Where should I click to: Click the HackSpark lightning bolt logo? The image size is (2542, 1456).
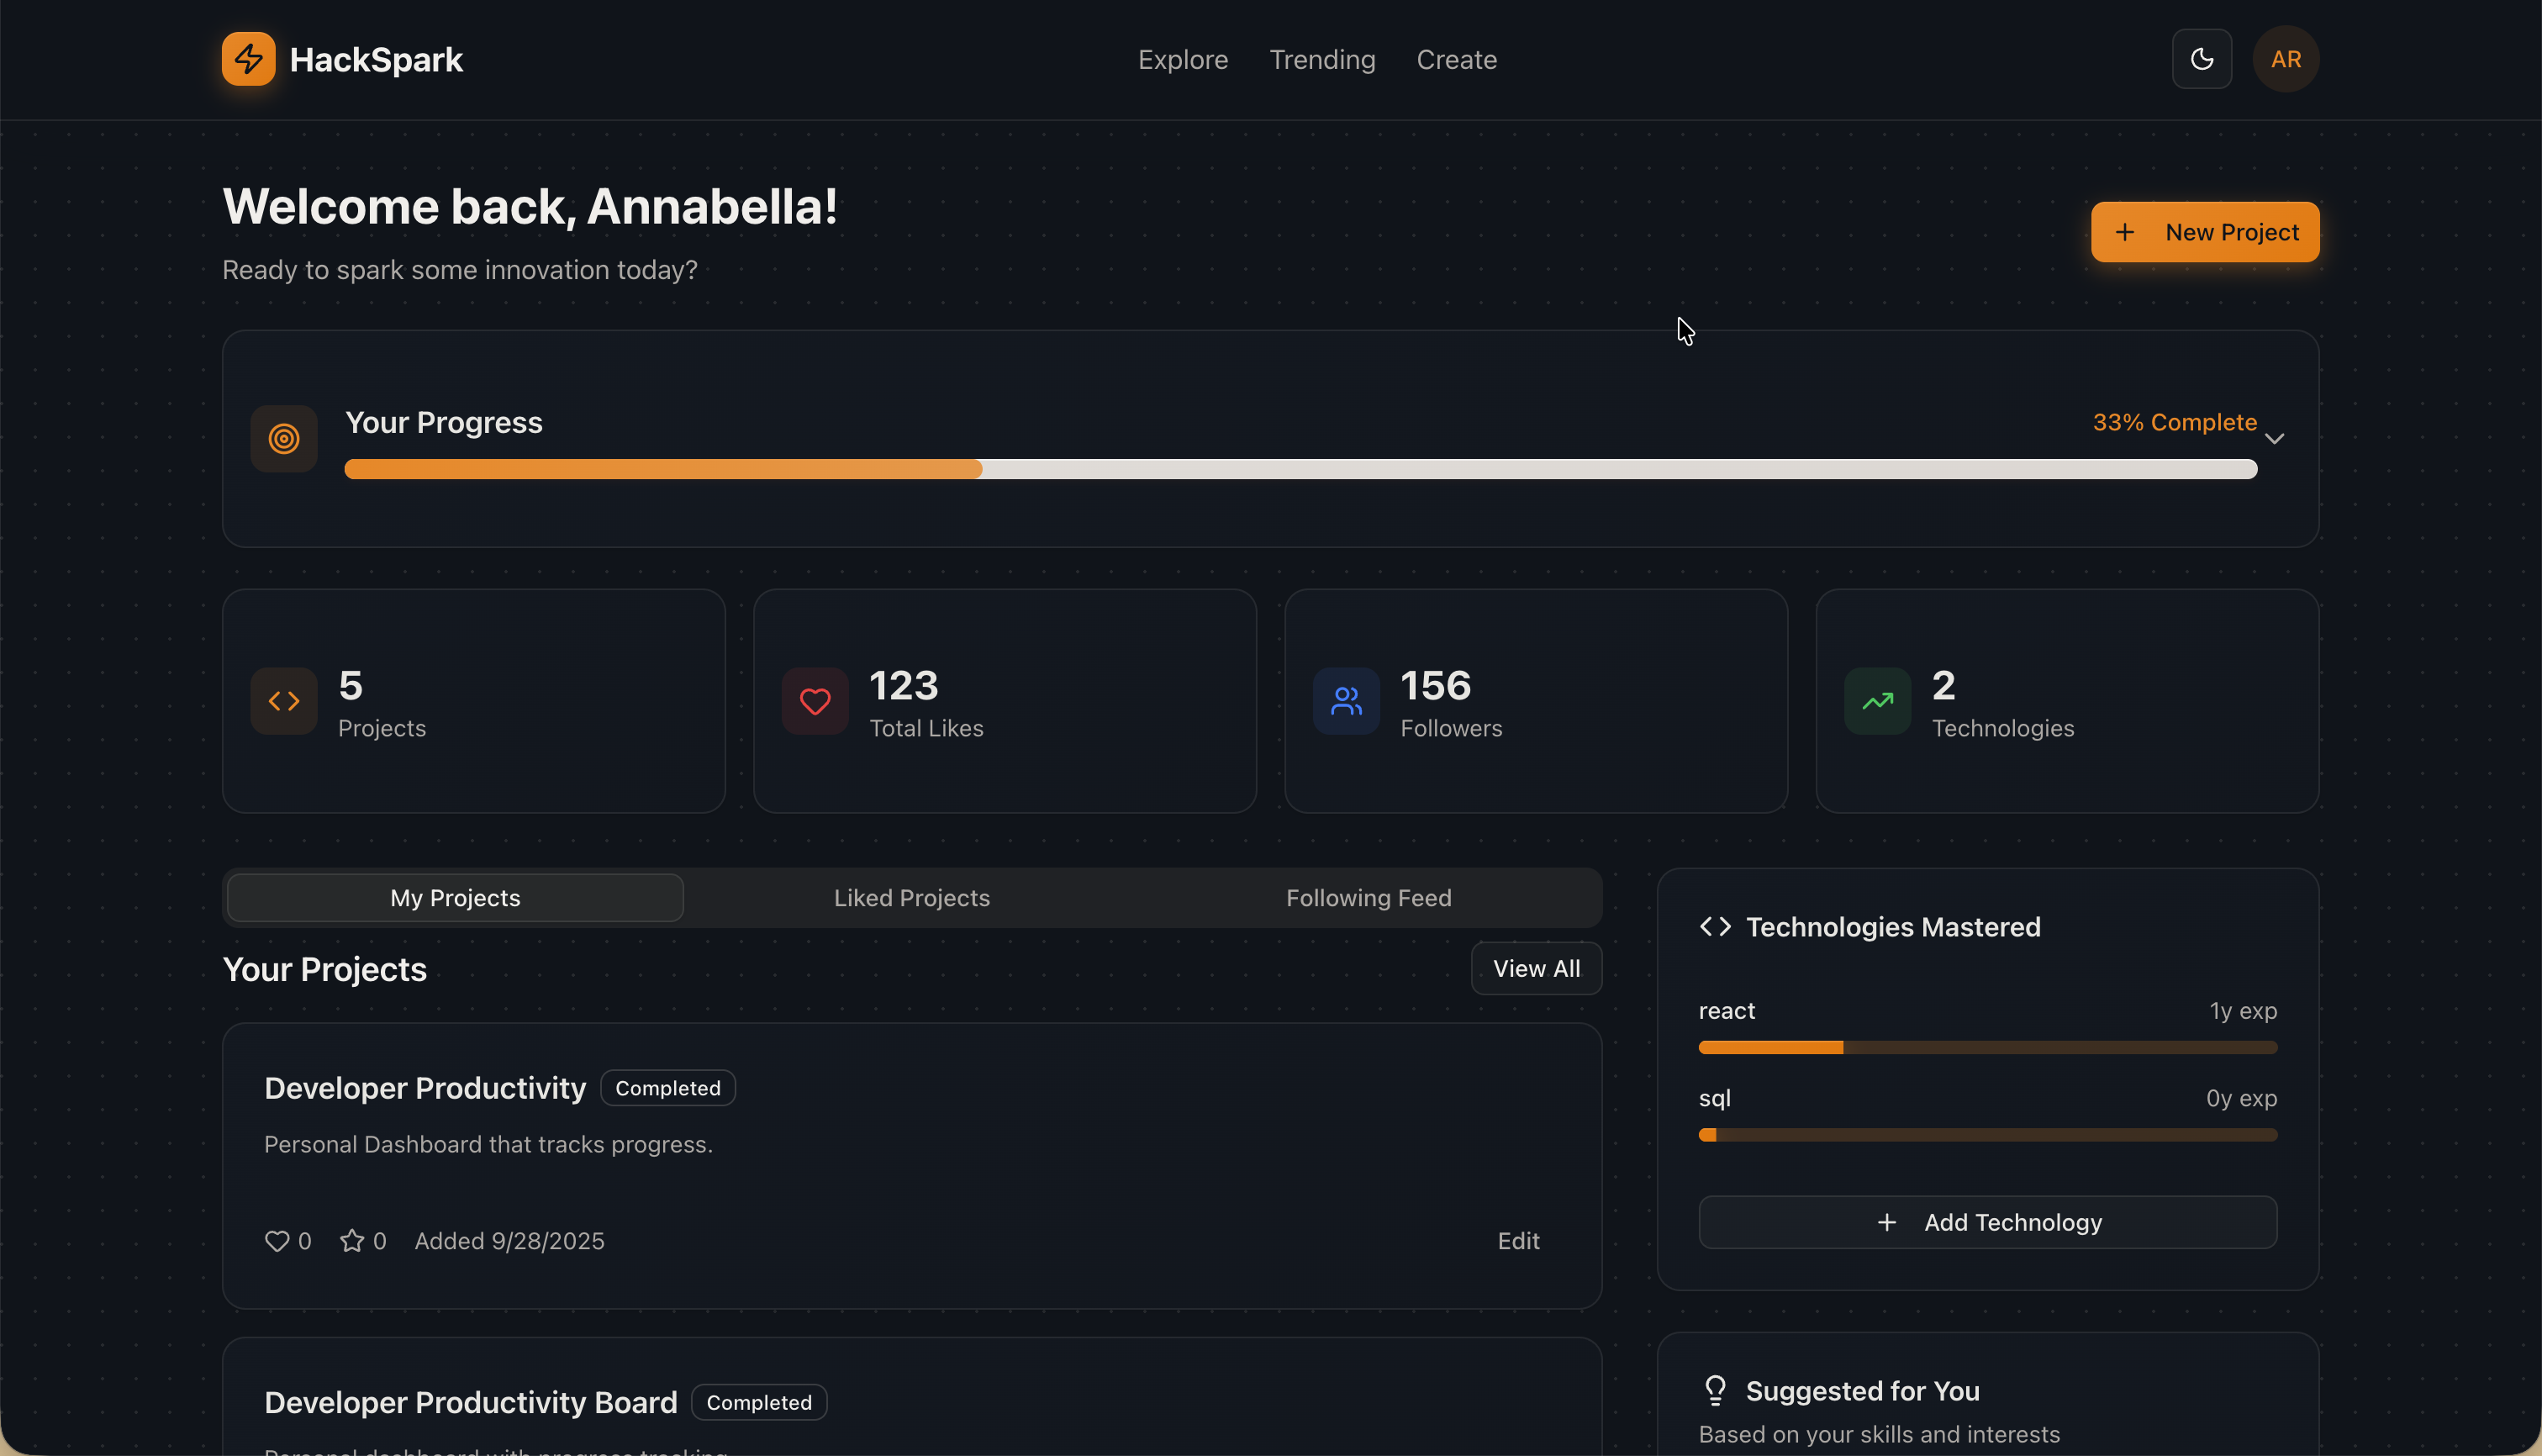click(248, 59)
